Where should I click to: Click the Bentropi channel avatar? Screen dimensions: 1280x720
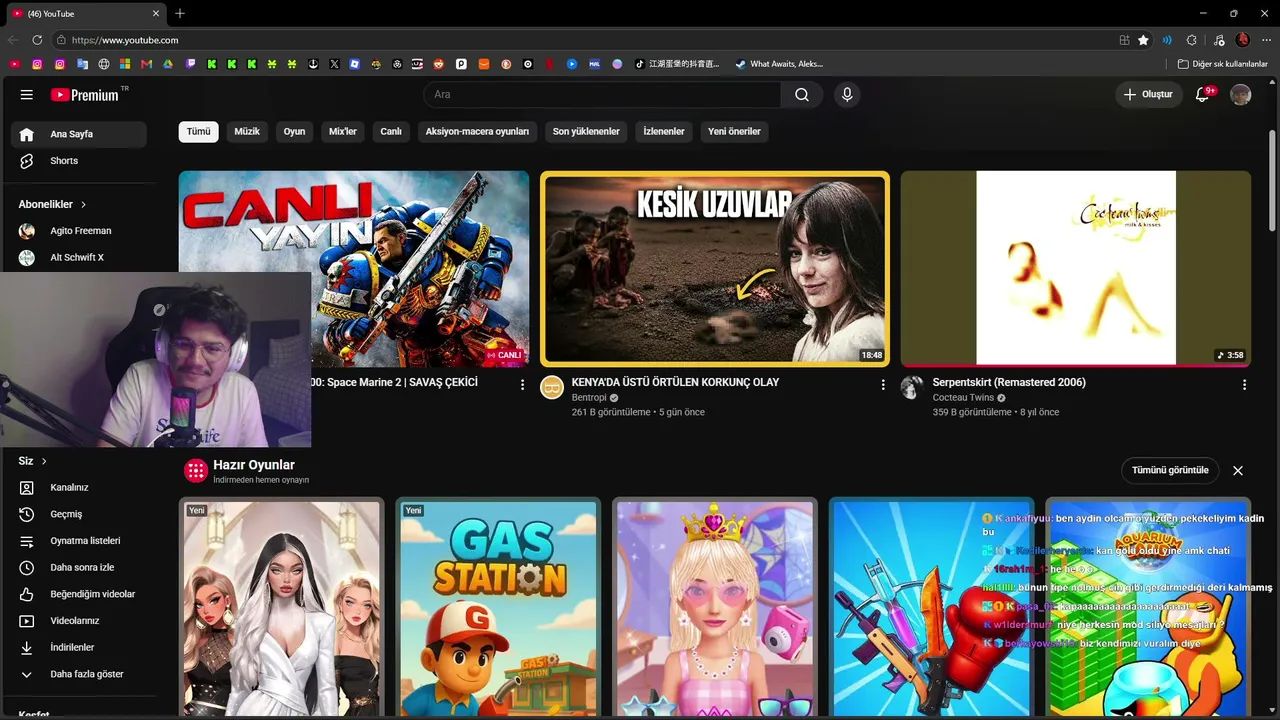(x=552, y=387)
